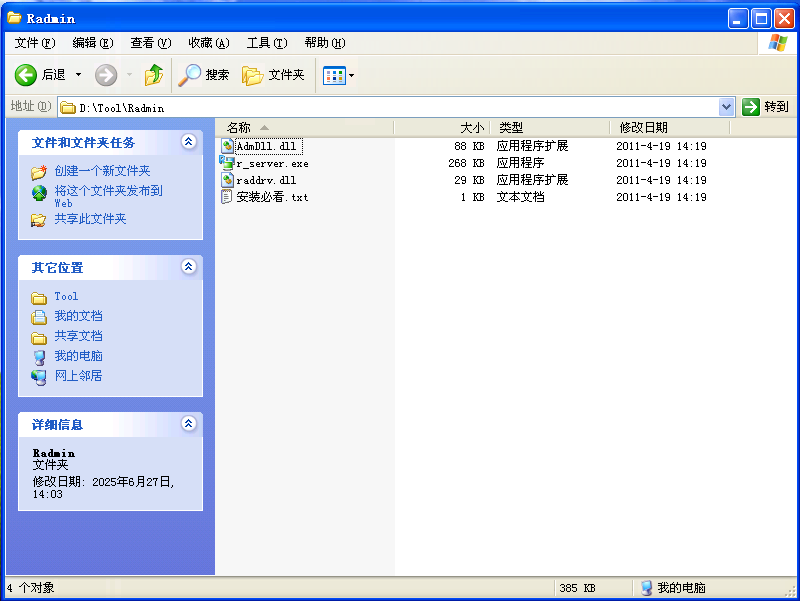Image resolution: width=800 pixels, height=601 pixels.
Task: Click the folder icon in the address bar
Action: coord(68,108)
